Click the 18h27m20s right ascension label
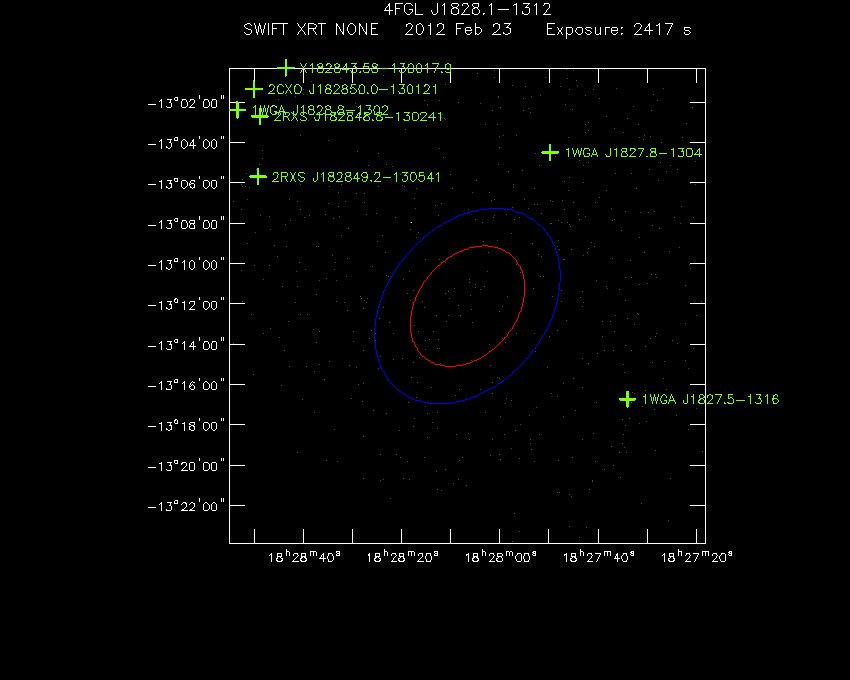 697,557
